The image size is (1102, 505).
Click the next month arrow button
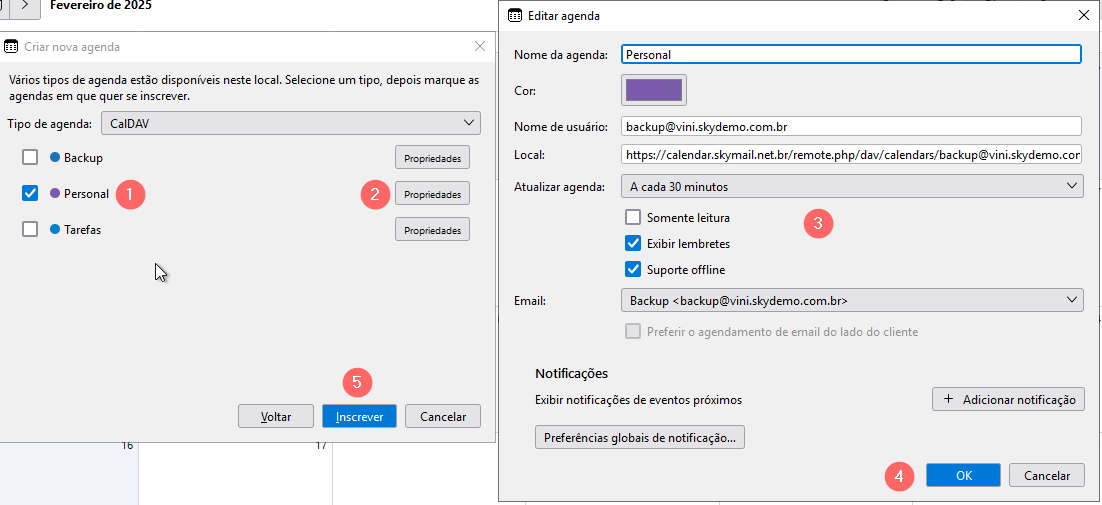tap(25, 6)
